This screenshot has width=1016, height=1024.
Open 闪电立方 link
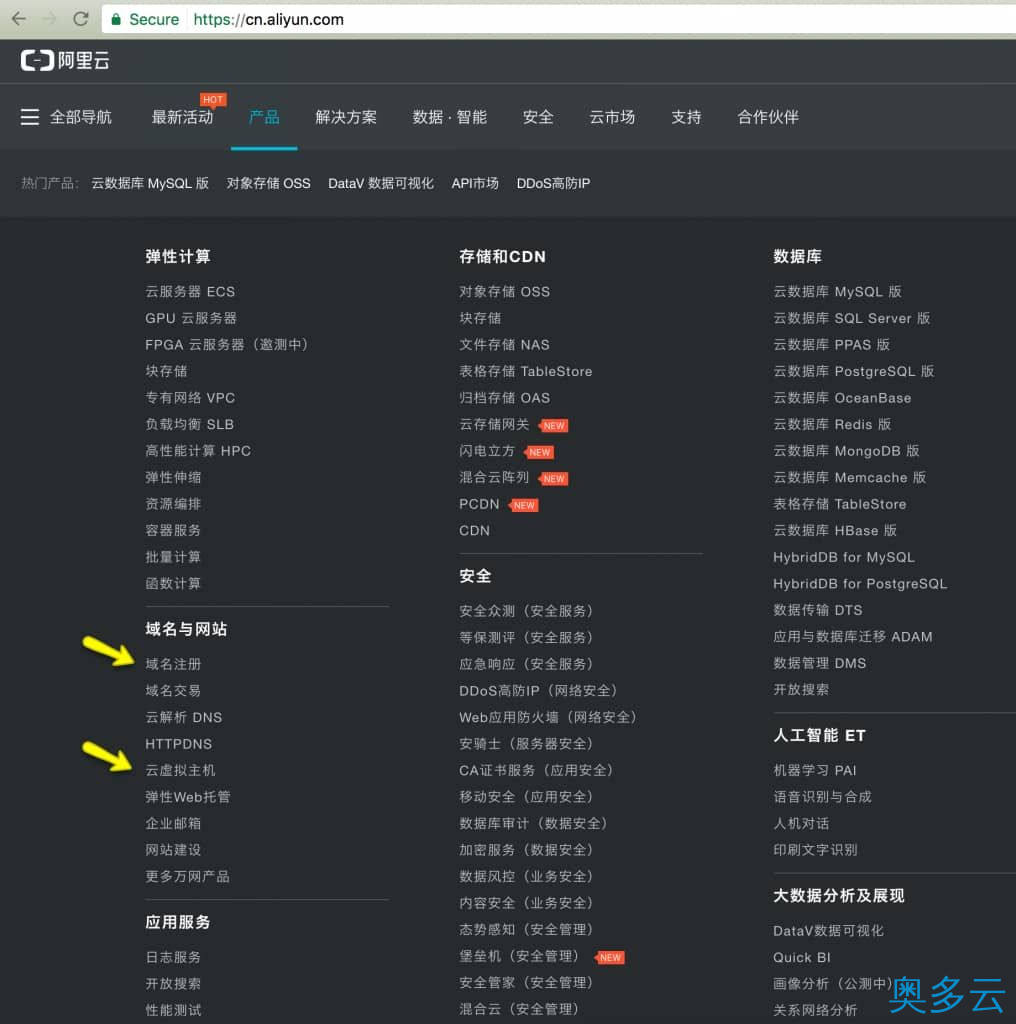486,451
